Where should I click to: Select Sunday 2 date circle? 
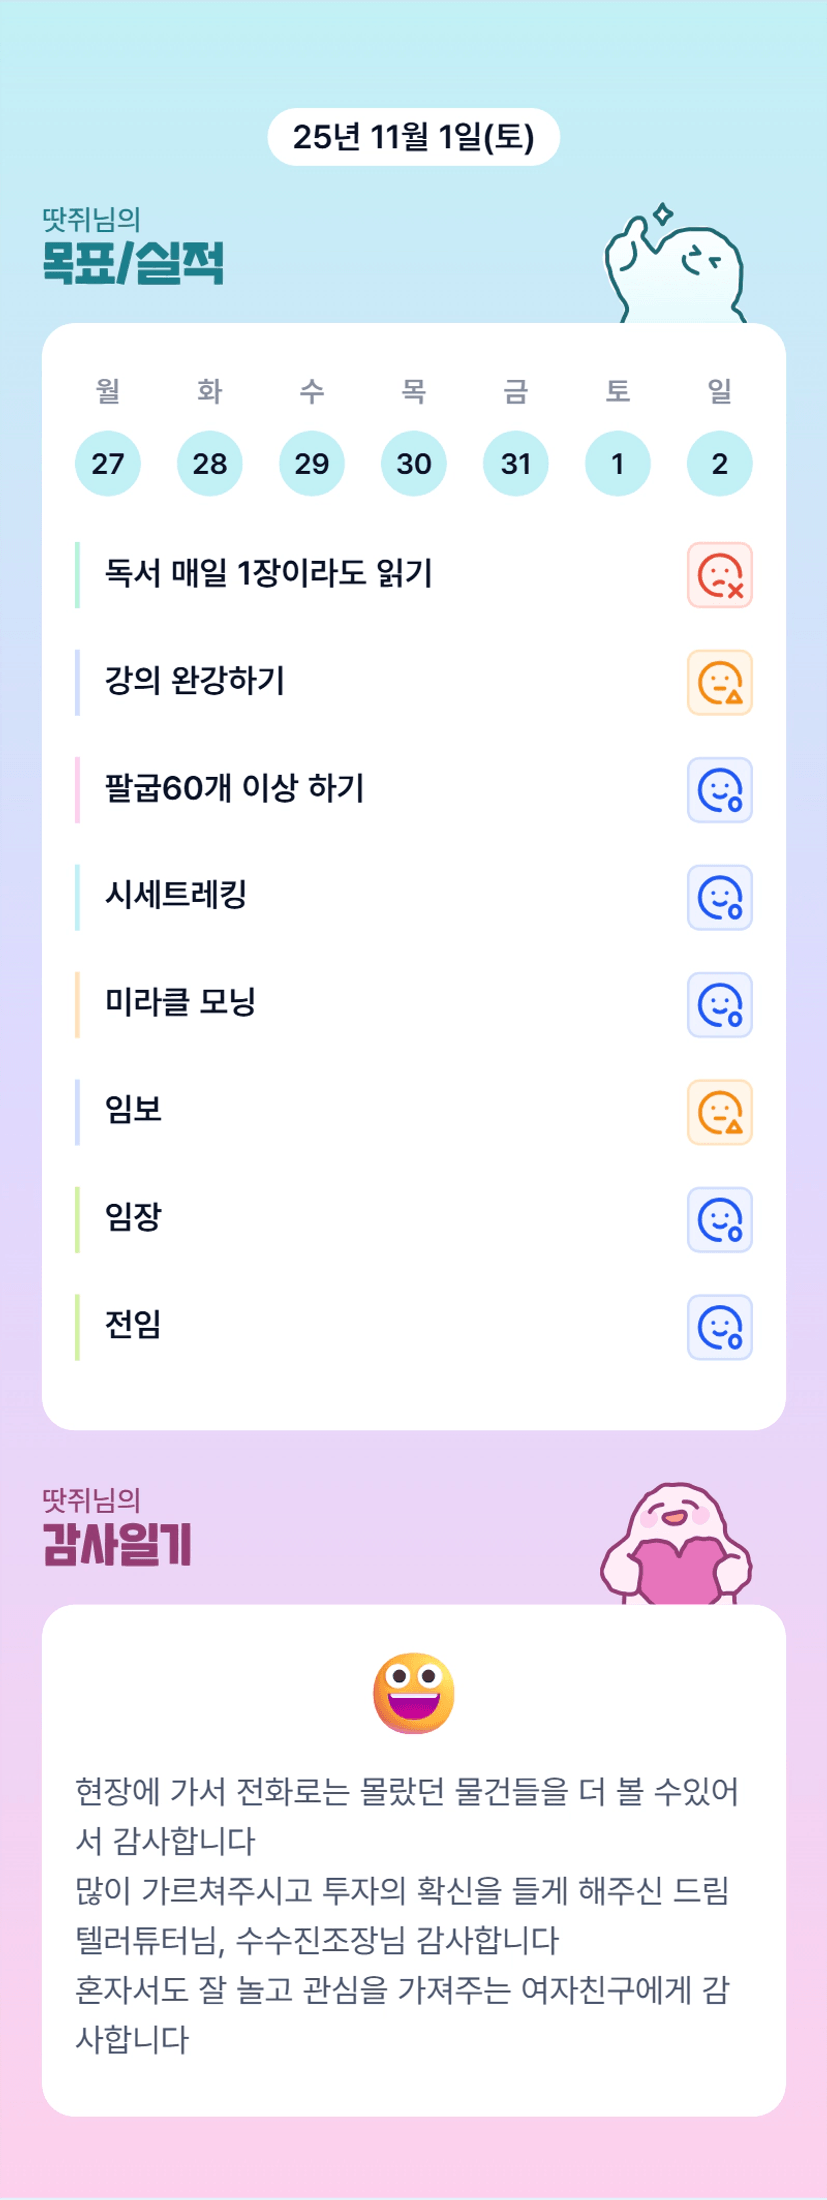[x=720, y=463]
